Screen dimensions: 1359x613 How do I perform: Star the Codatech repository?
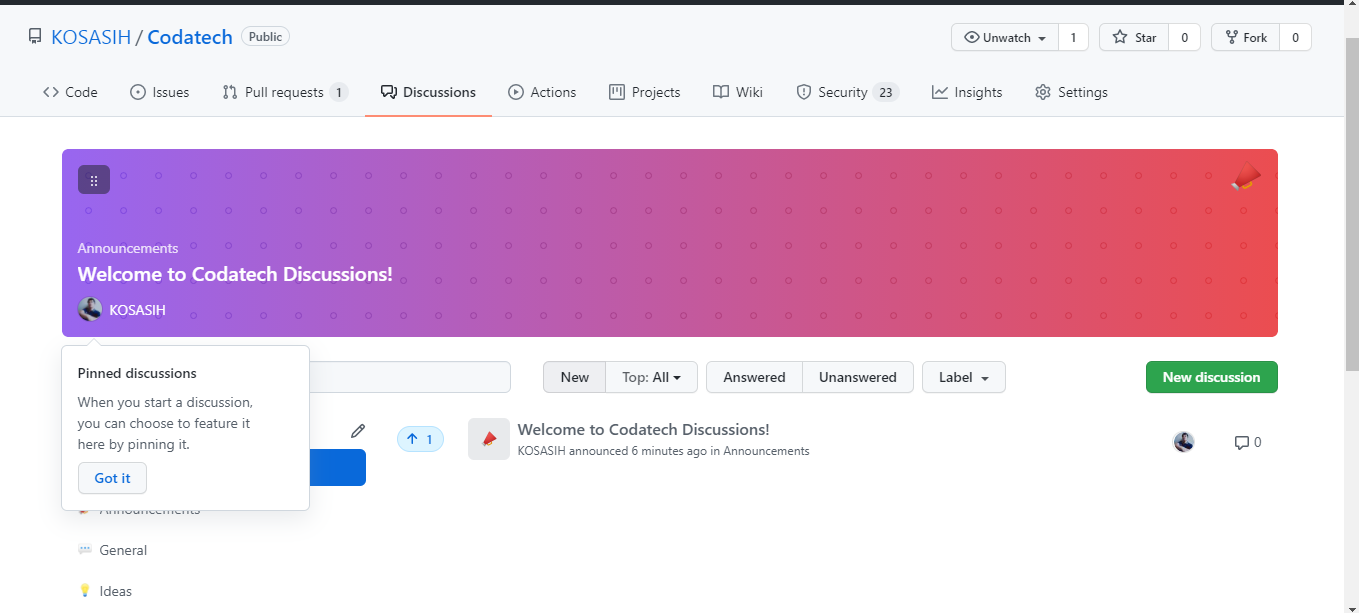coord(1134,37)
